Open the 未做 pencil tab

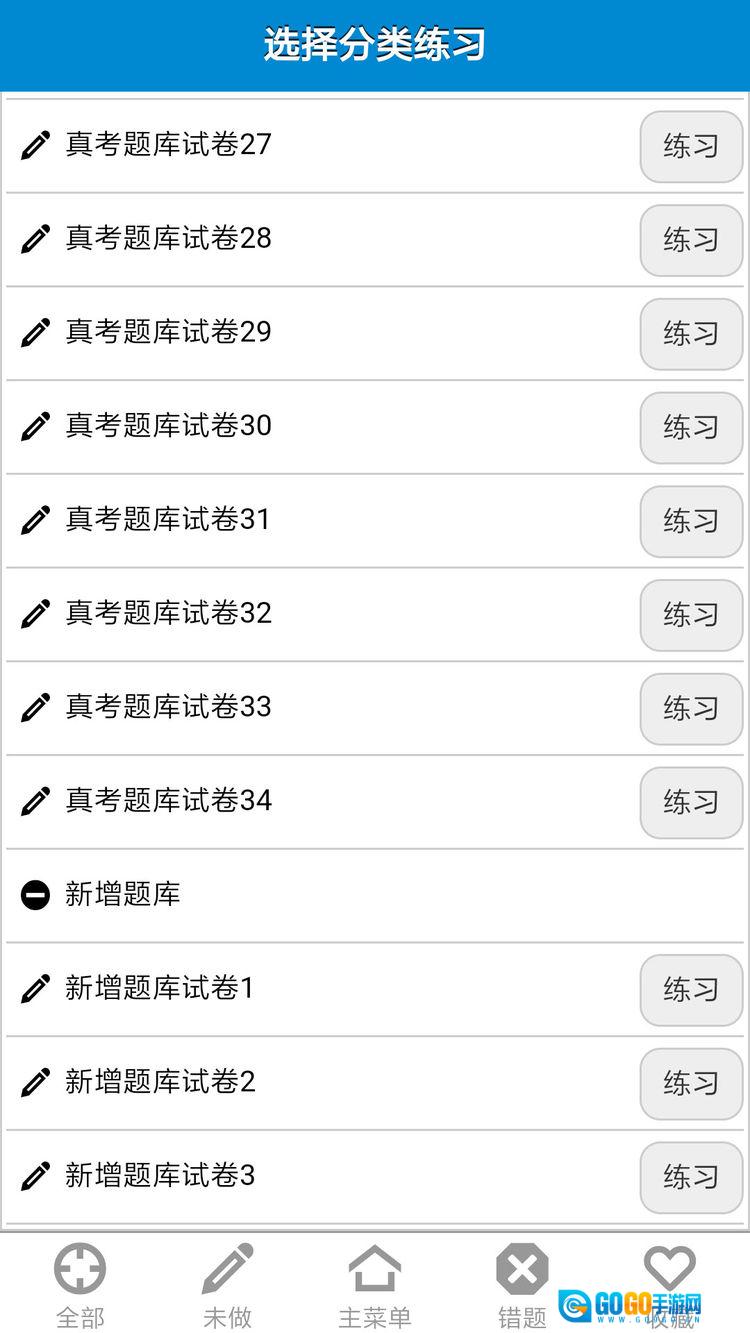click(x=228, y=1270)
